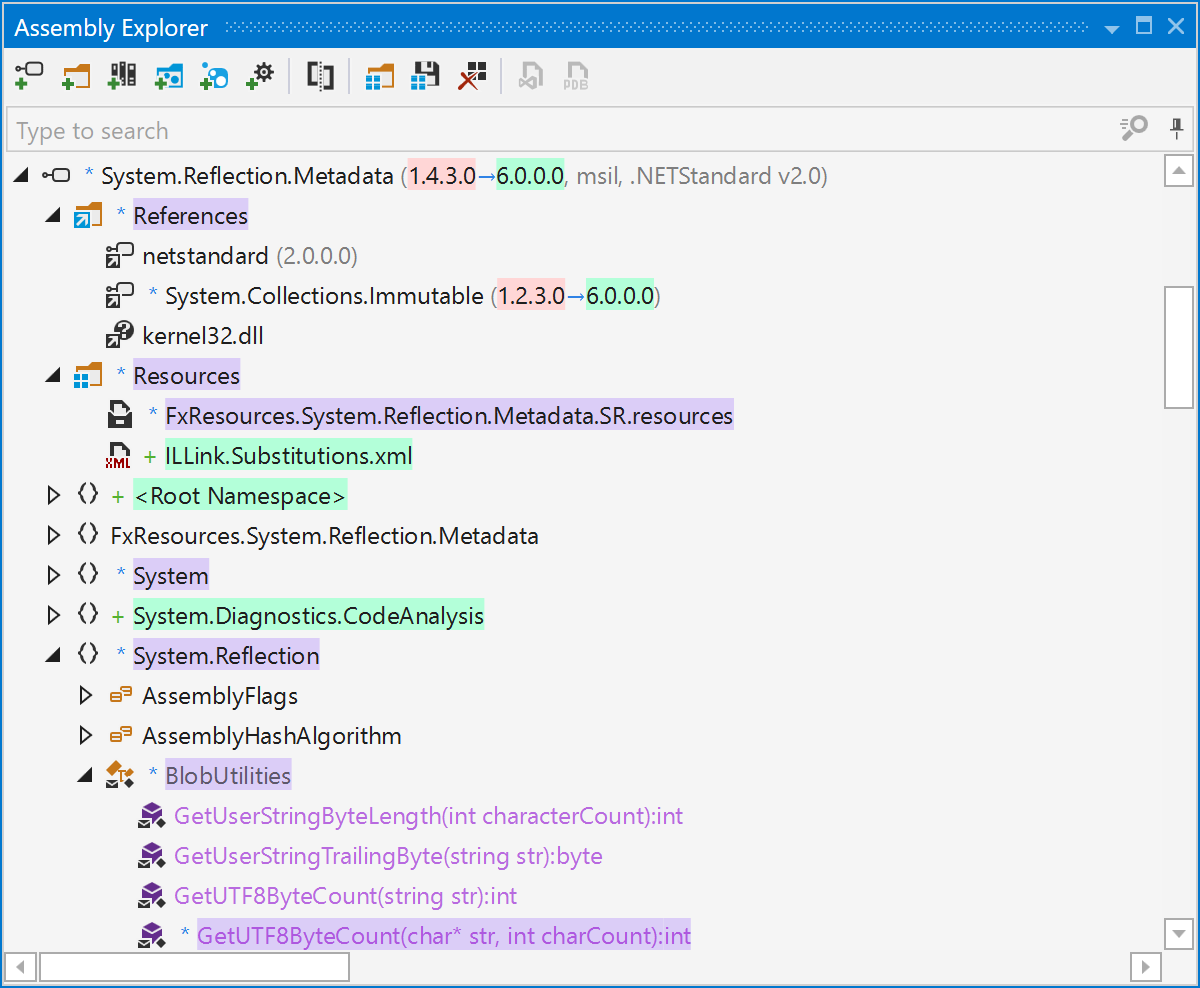Screen dimensions: 1200x988
Task: Select GetUserStringByteLength method text
Action: click(428, 816)
